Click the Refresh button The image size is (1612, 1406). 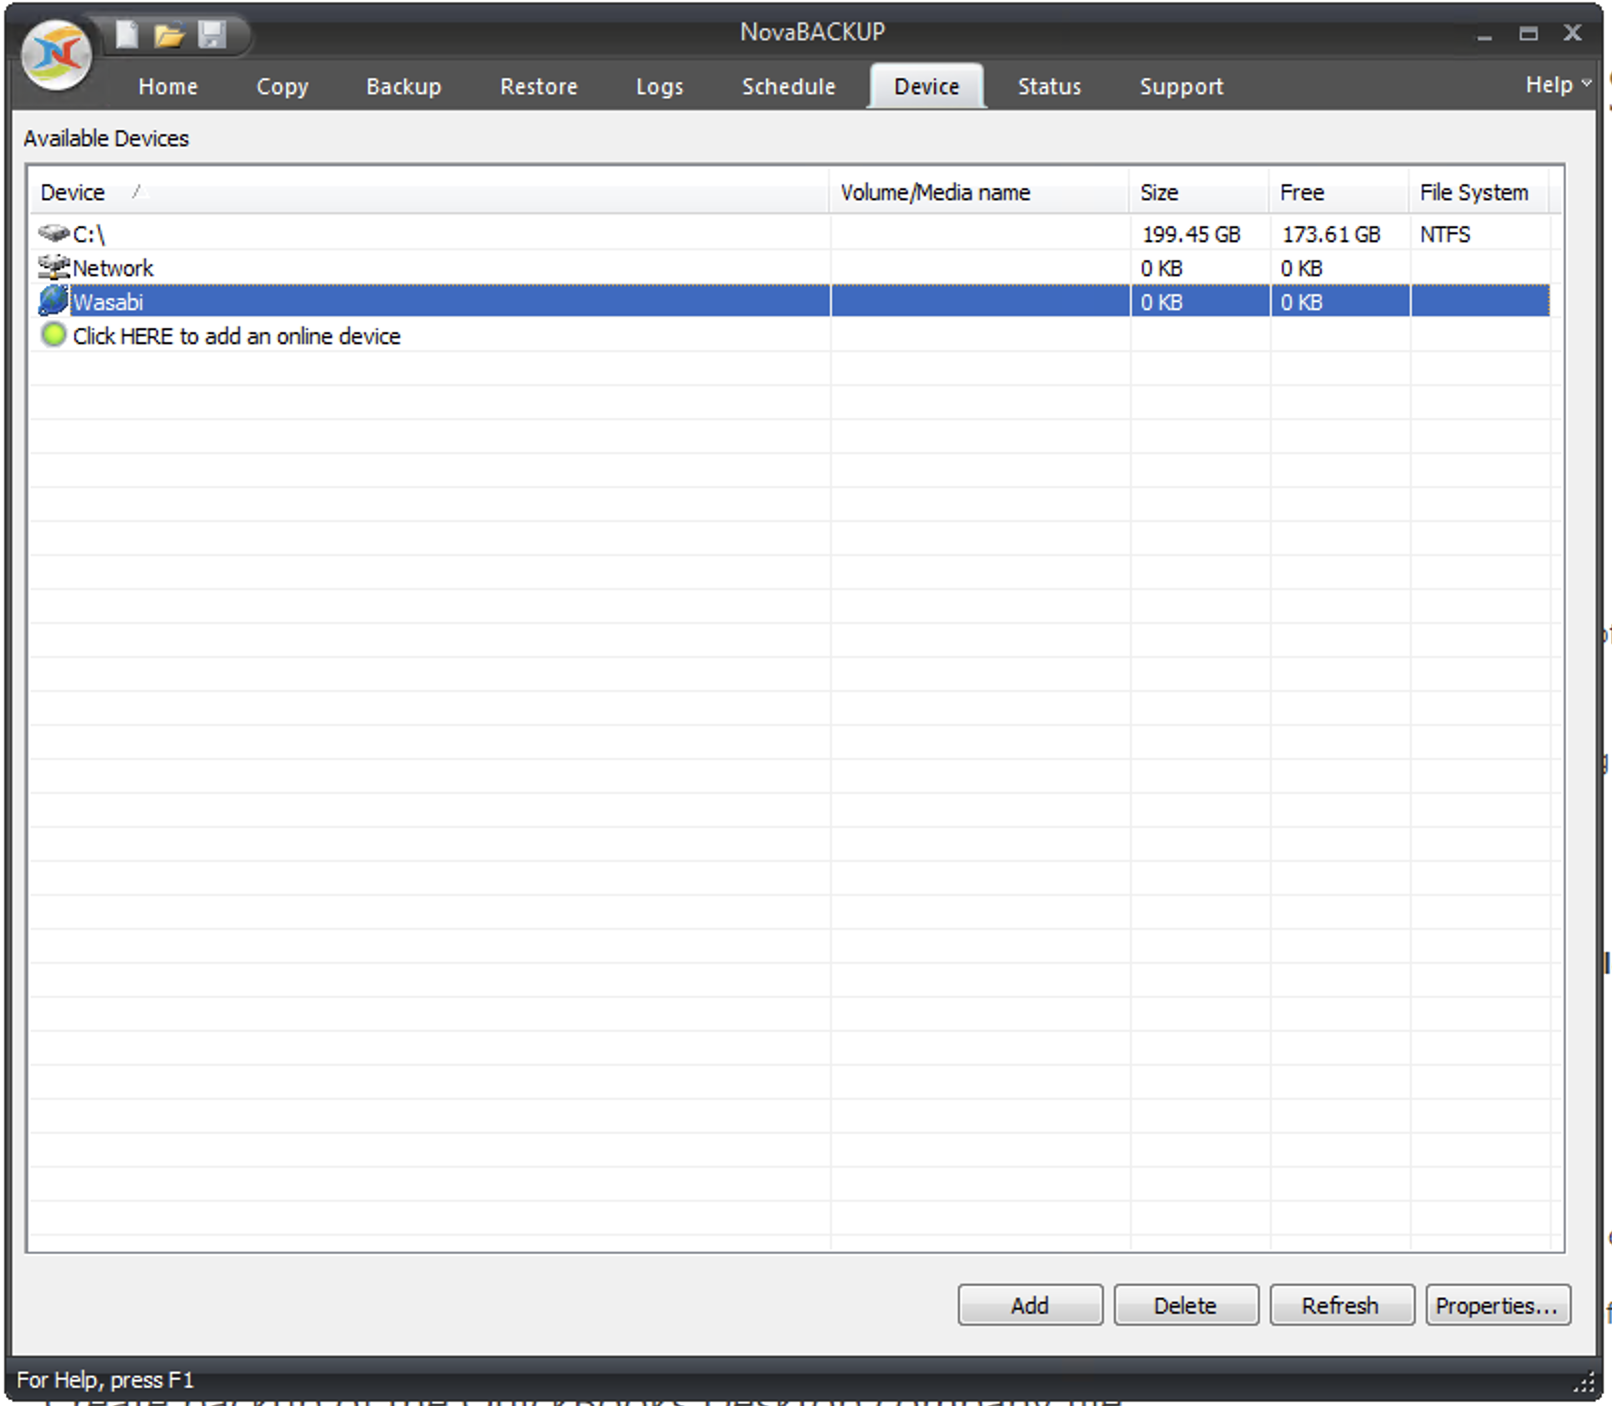coord(1342,1305)
